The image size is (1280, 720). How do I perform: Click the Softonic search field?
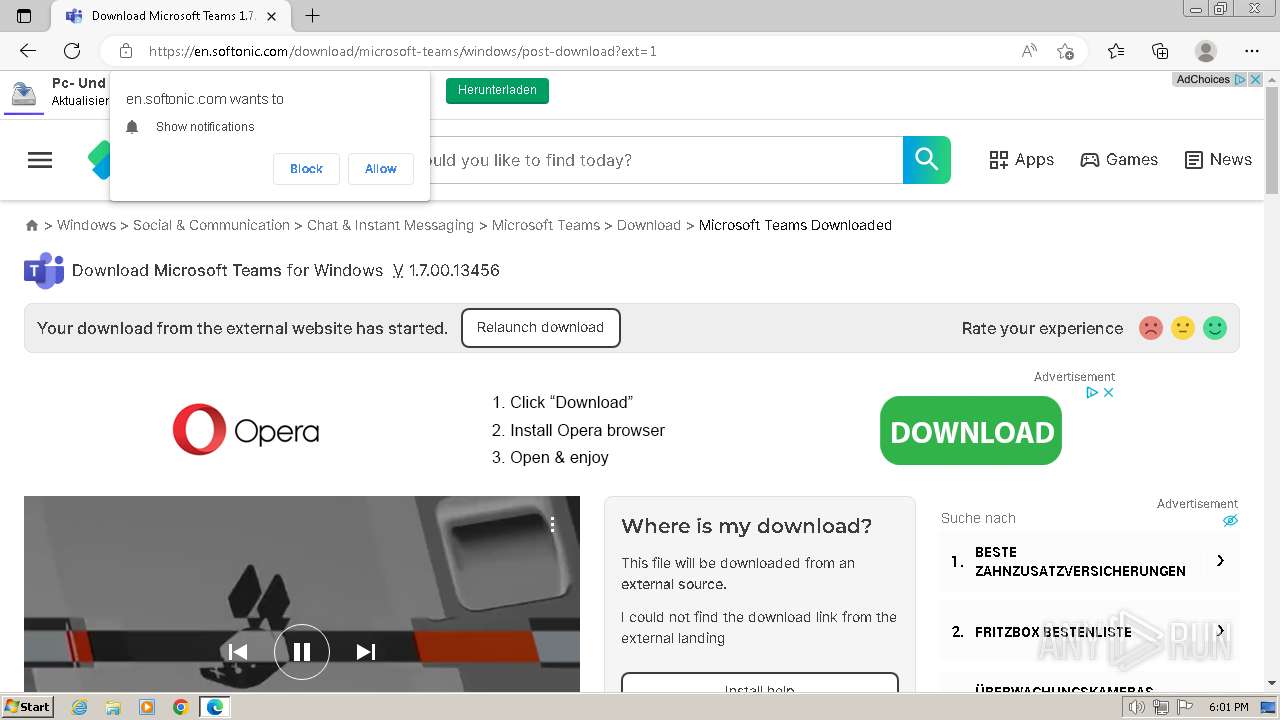(x=665, y=160)
